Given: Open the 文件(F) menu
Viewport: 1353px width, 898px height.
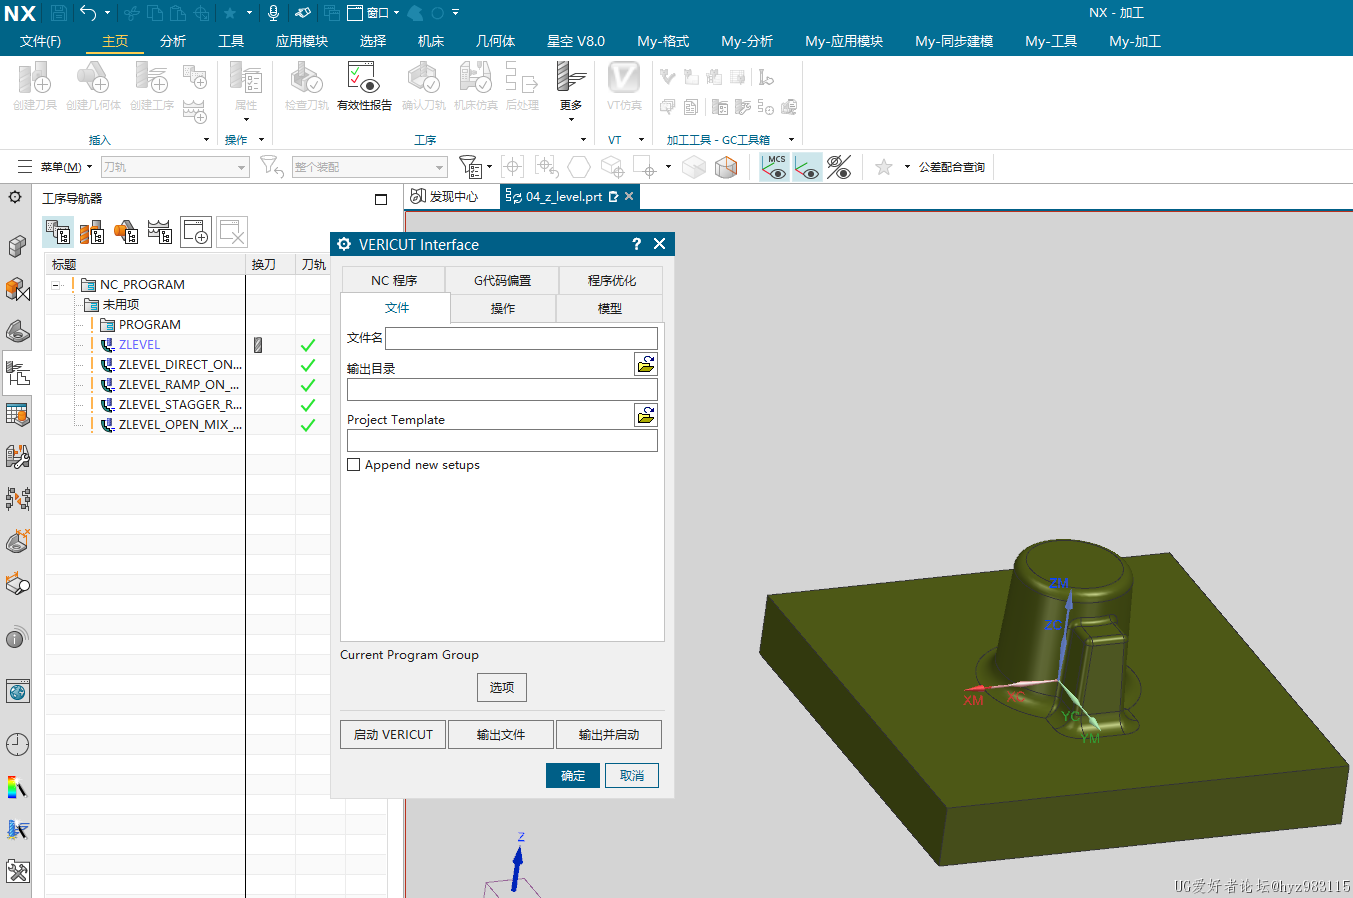Looking at the screenshot, I should click(x=41, y=41).
